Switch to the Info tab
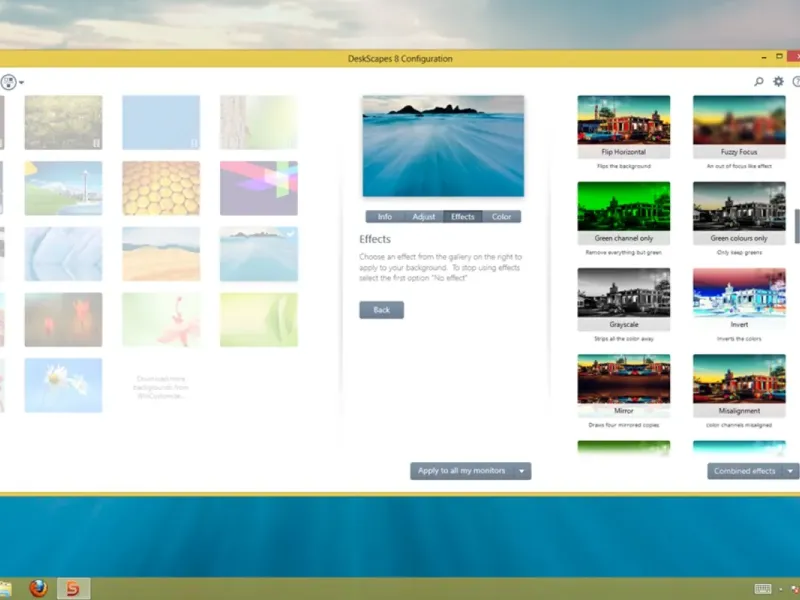Screen dimensions: 800x600 [385, 217]
